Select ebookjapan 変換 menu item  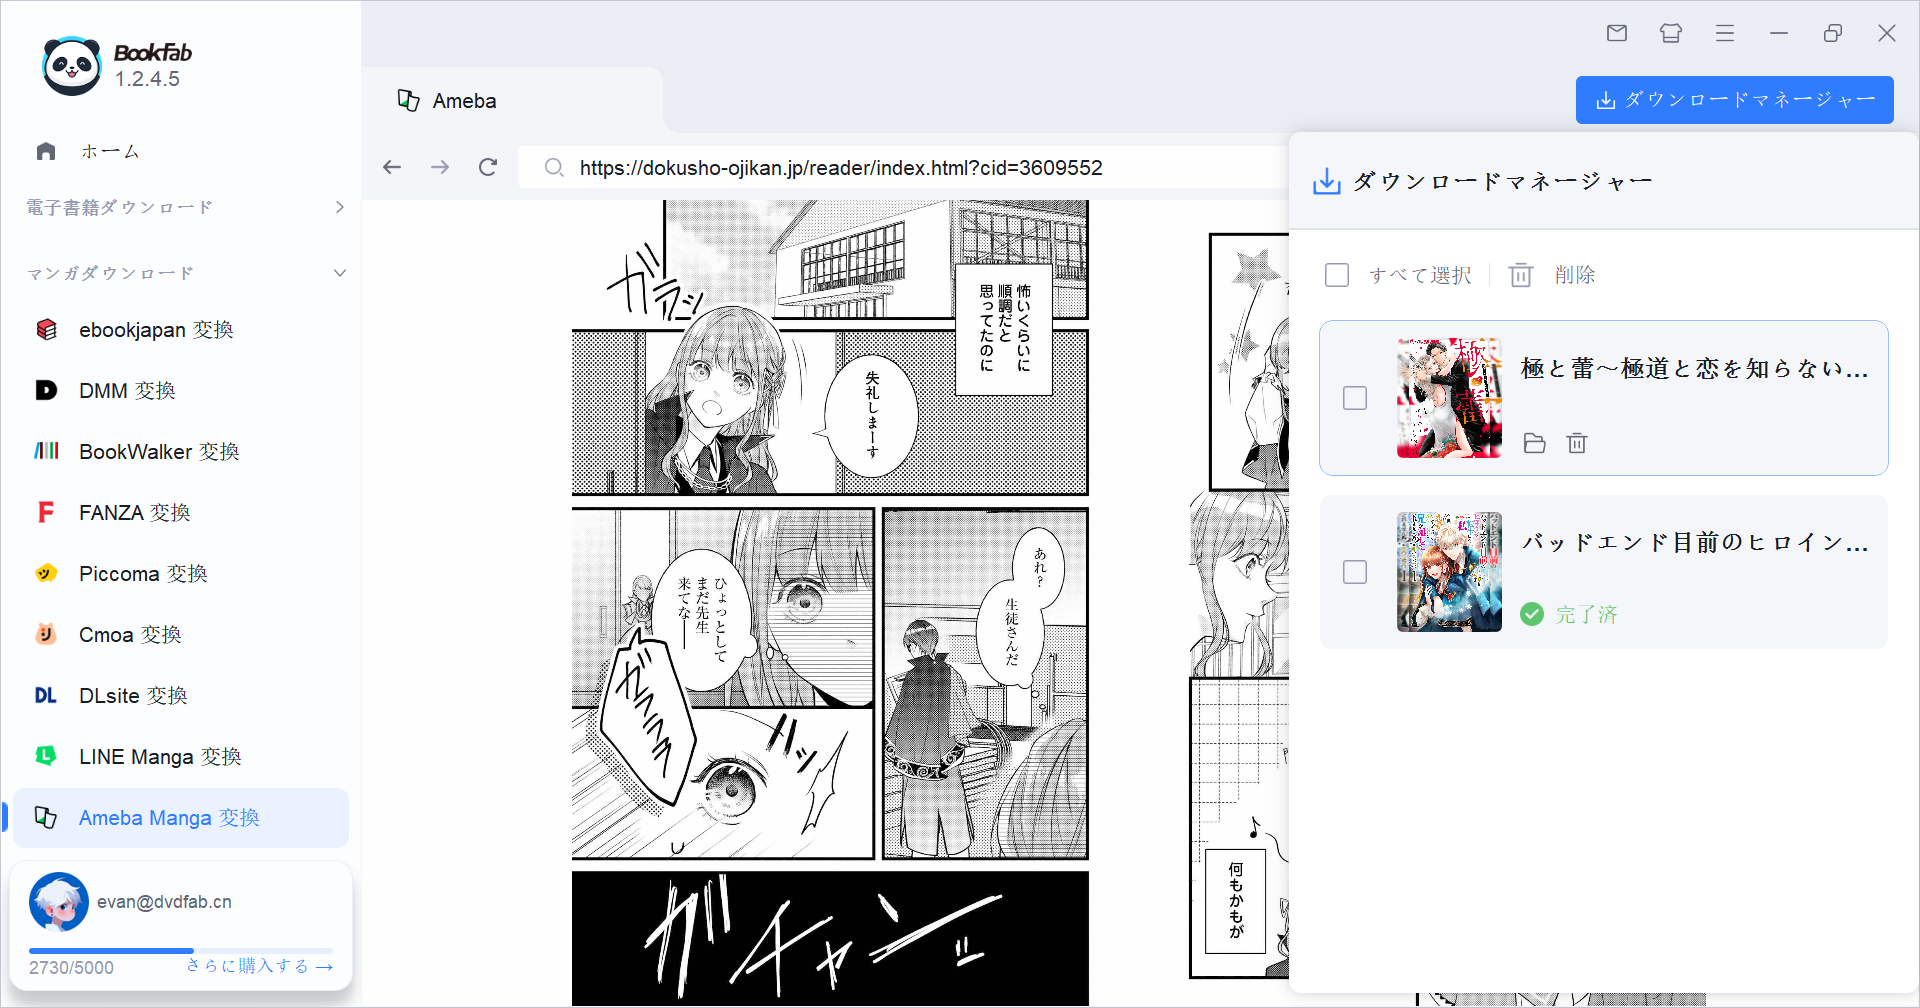[x=181, y=329]
